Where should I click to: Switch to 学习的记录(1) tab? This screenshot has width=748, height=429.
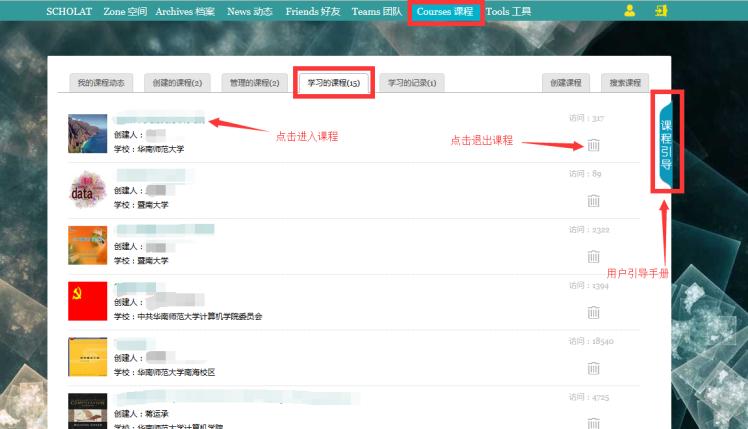click(412, 82)
